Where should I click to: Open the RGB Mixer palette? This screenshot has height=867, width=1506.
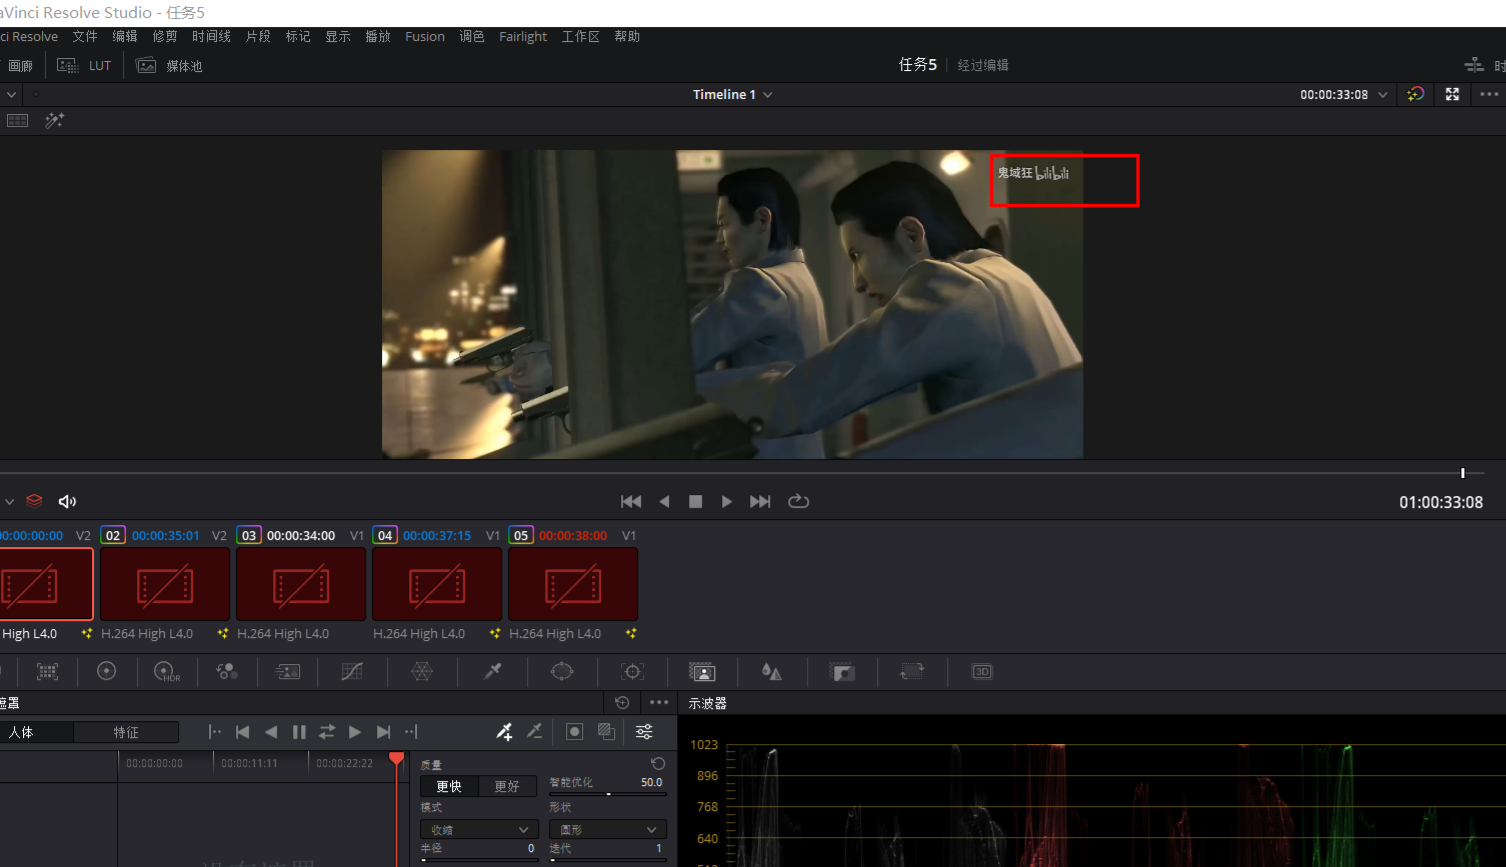click(x=227, y=672)
